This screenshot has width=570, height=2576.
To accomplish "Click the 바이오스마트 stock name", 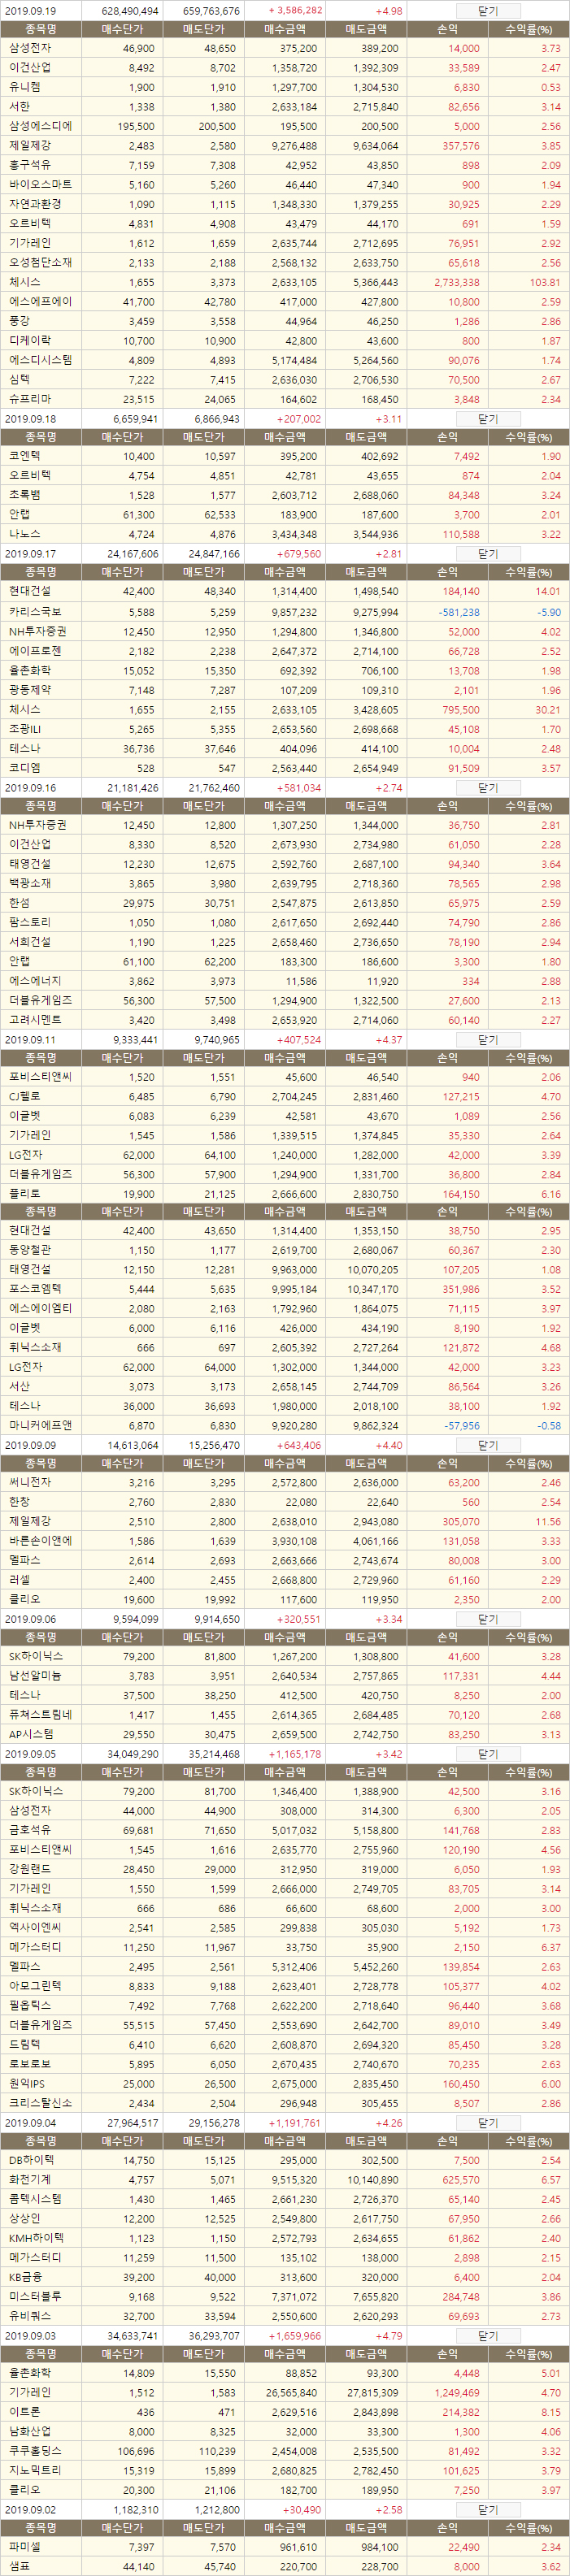I will point(40,185).
